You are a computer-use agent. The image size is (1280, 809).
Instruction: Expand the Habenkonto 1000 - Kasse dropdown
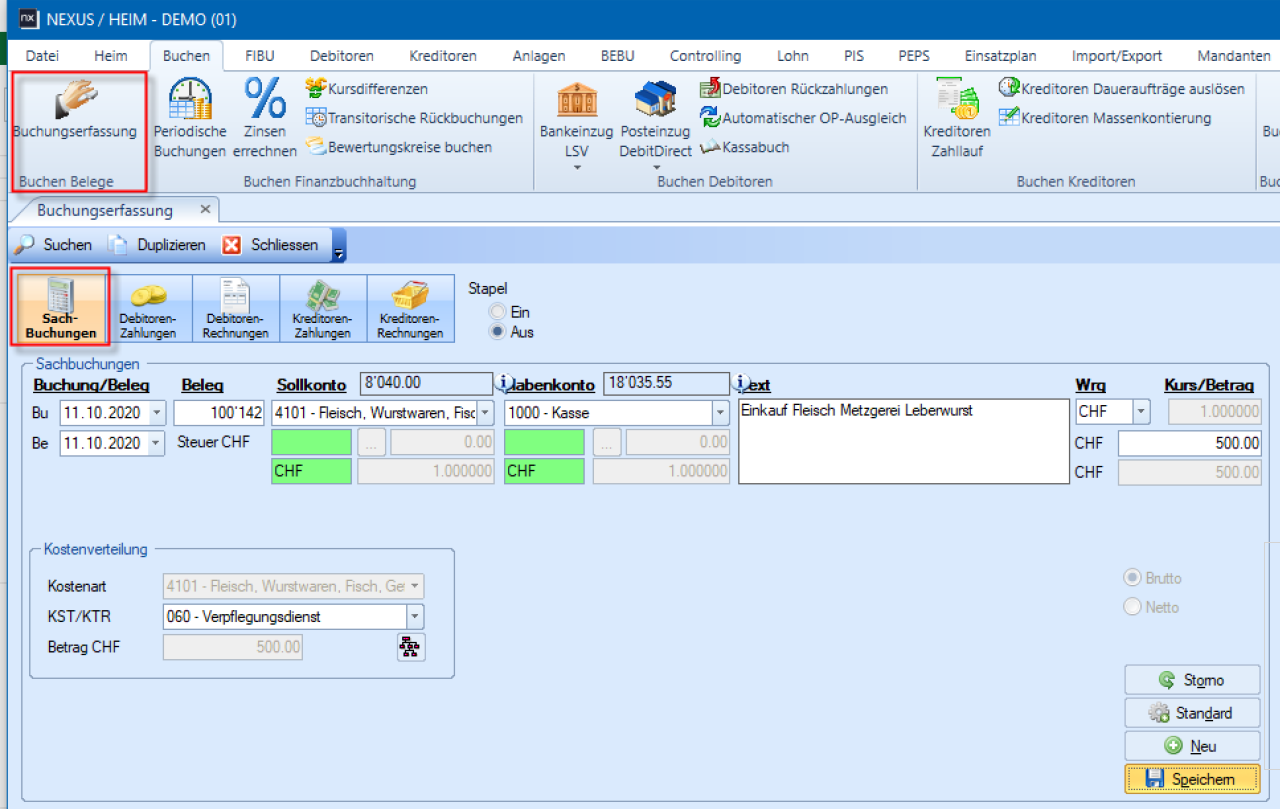[x=720, y=412]
